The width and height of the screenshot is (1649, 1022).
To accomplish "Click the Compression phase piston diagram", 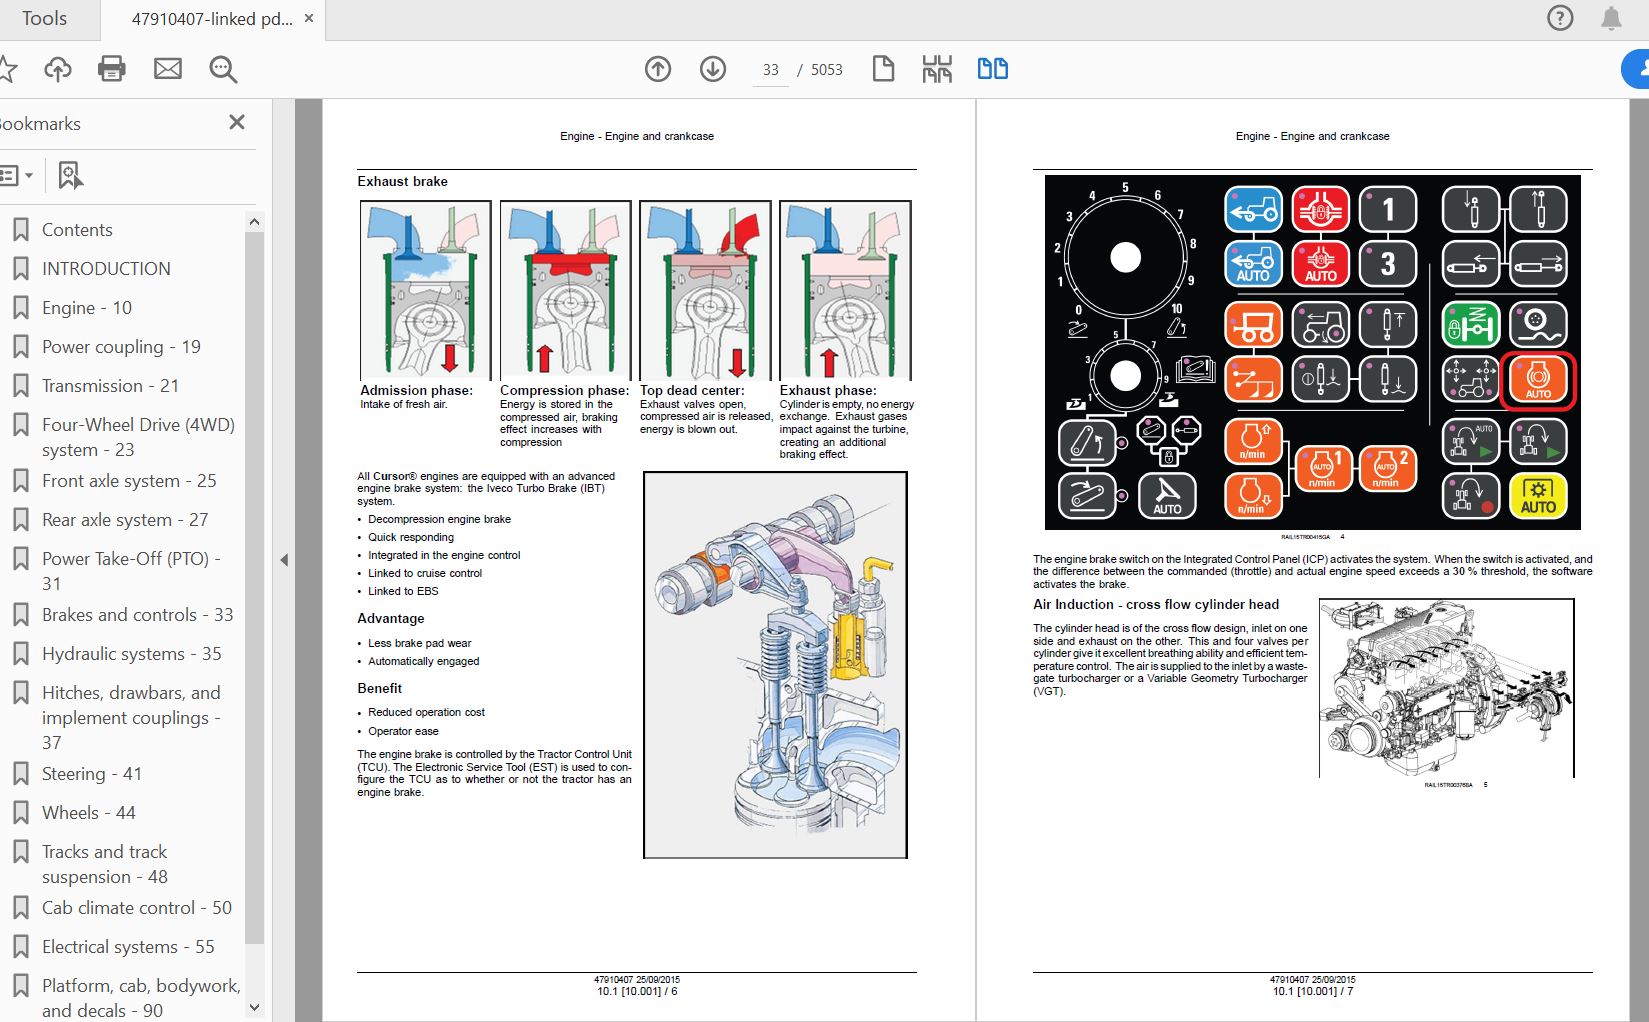I will 566,290.
